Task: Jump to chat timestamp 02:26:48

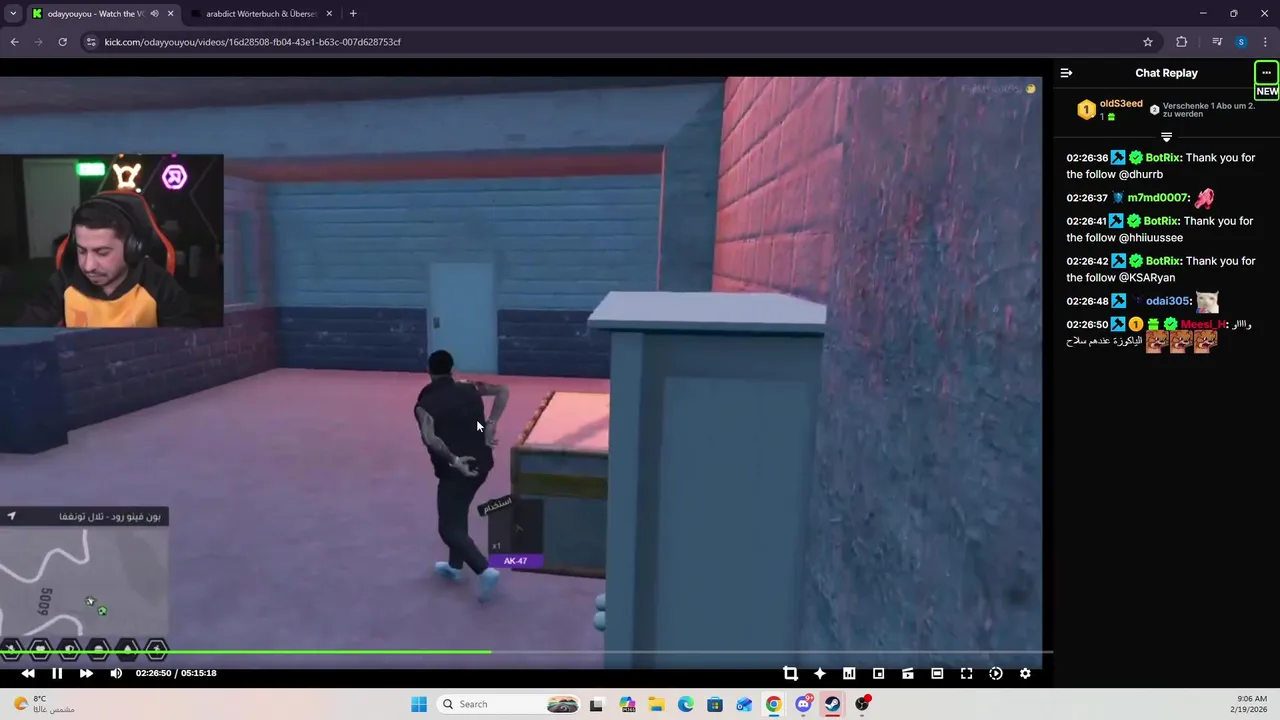Action: [x=1087, y=301]
